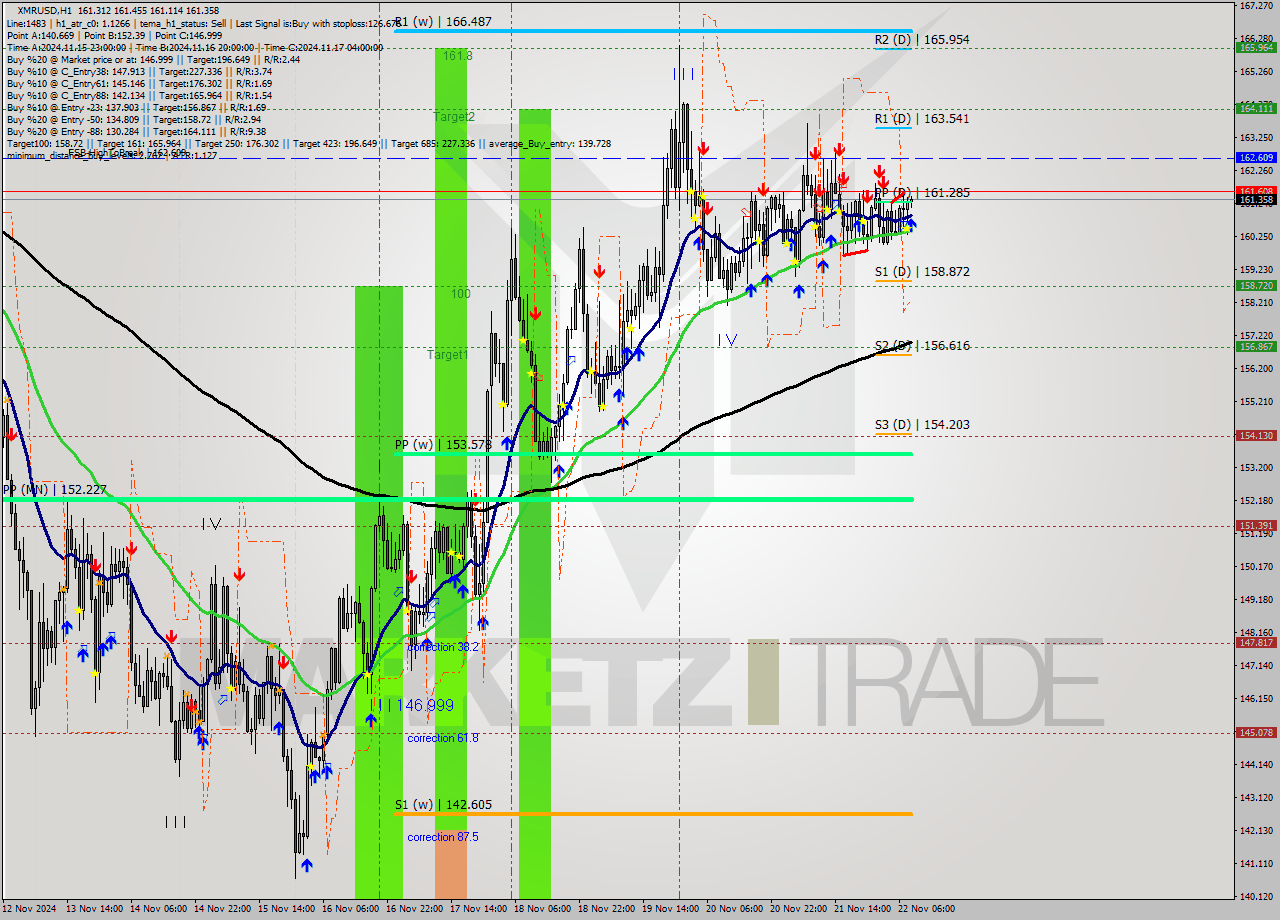The height and width of the screenshot is (920, 1280).
Task: Click the correction 38.2 label
Action: pyautogui.click(x=443, y=647)
